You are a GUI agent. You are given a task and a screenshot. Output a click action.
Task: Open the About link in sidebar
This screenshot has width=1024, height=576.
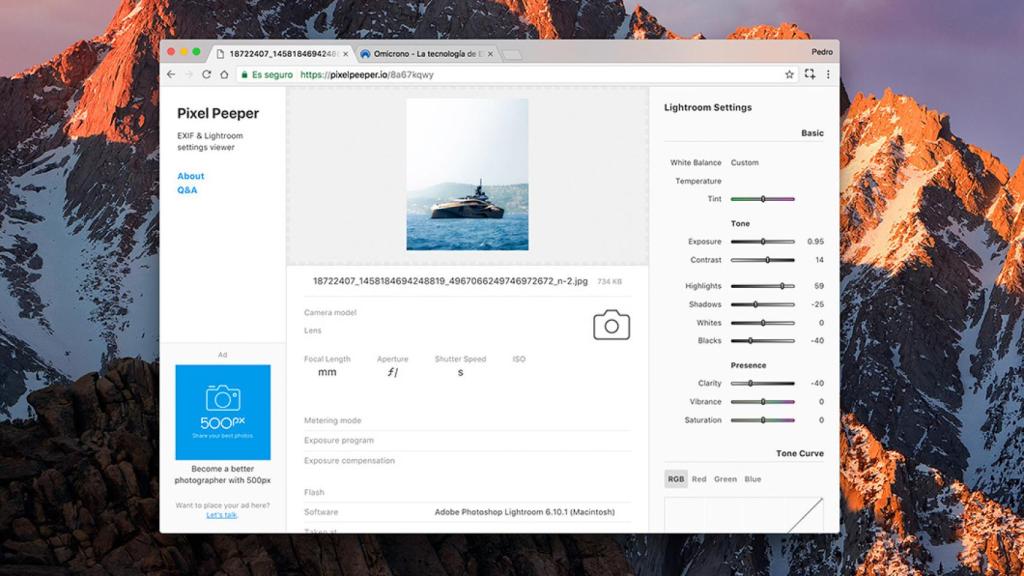[190, 176]
